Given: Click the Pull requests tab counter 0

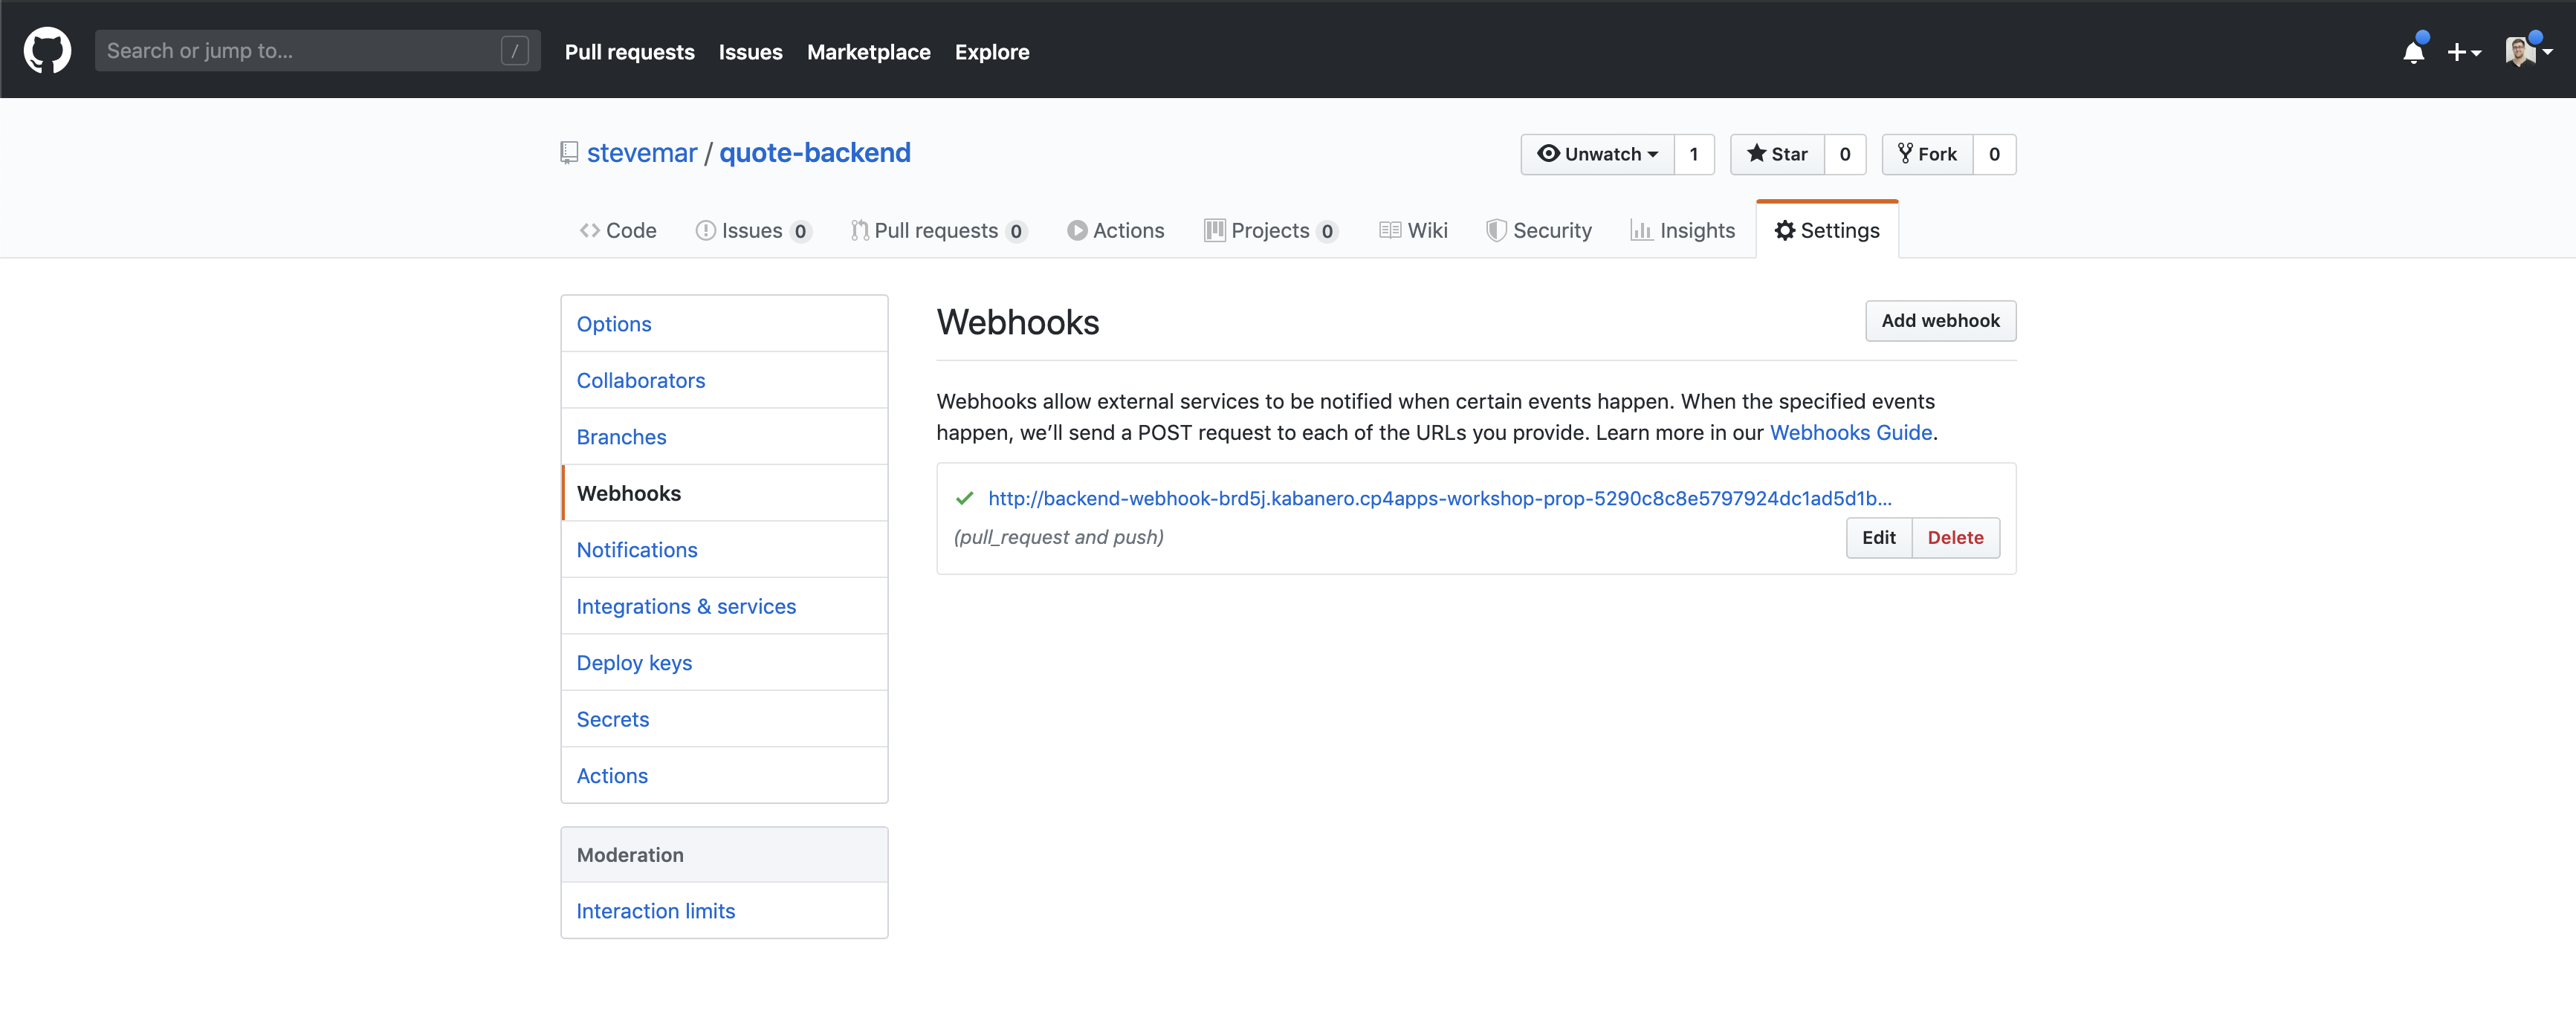Looking at the screenshot, I should tap(1016, 232).
